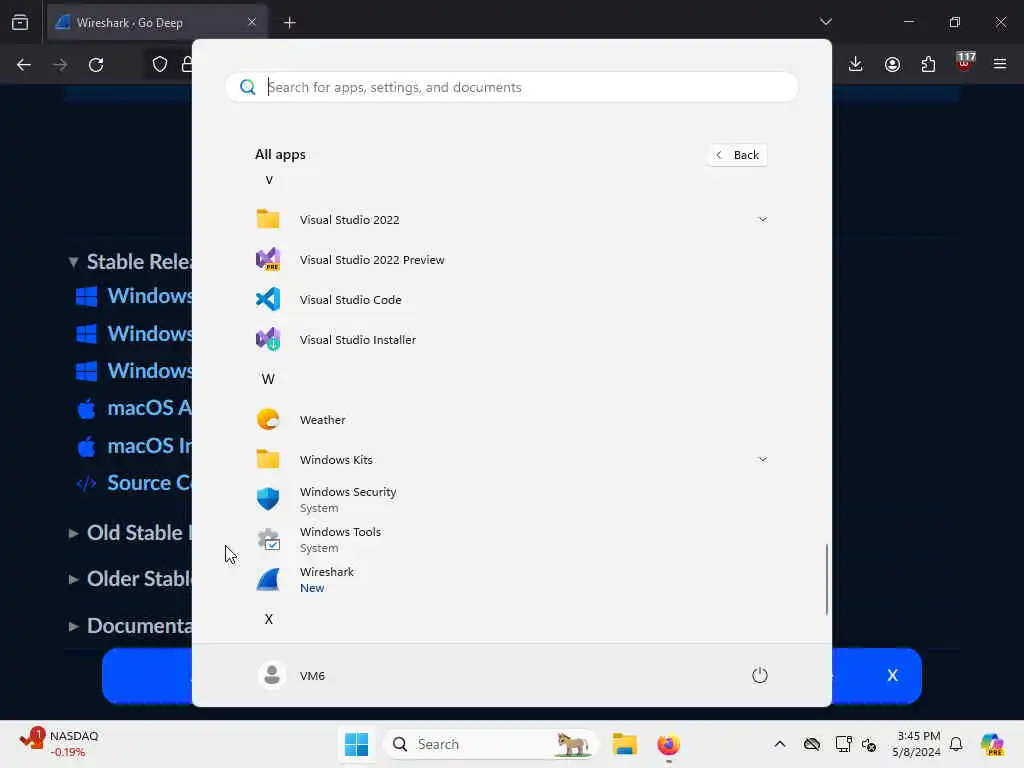Open a new Firefox tab
Viewport: 1024px width, 768px height.
click(289, 23)
